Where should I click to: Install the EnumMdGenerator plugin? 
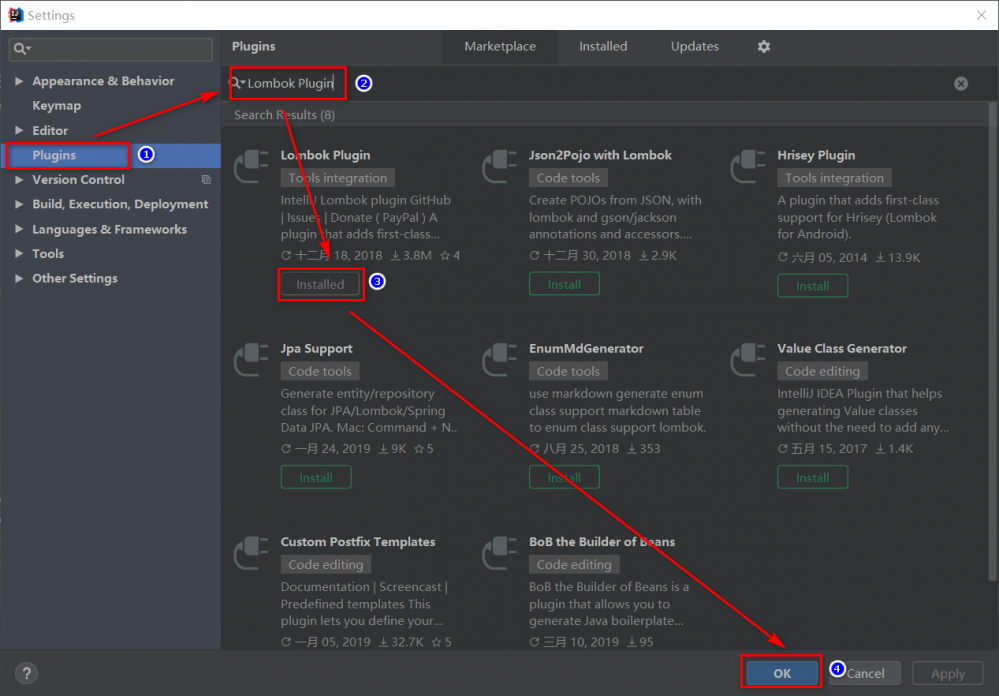(x=564, y=477)
